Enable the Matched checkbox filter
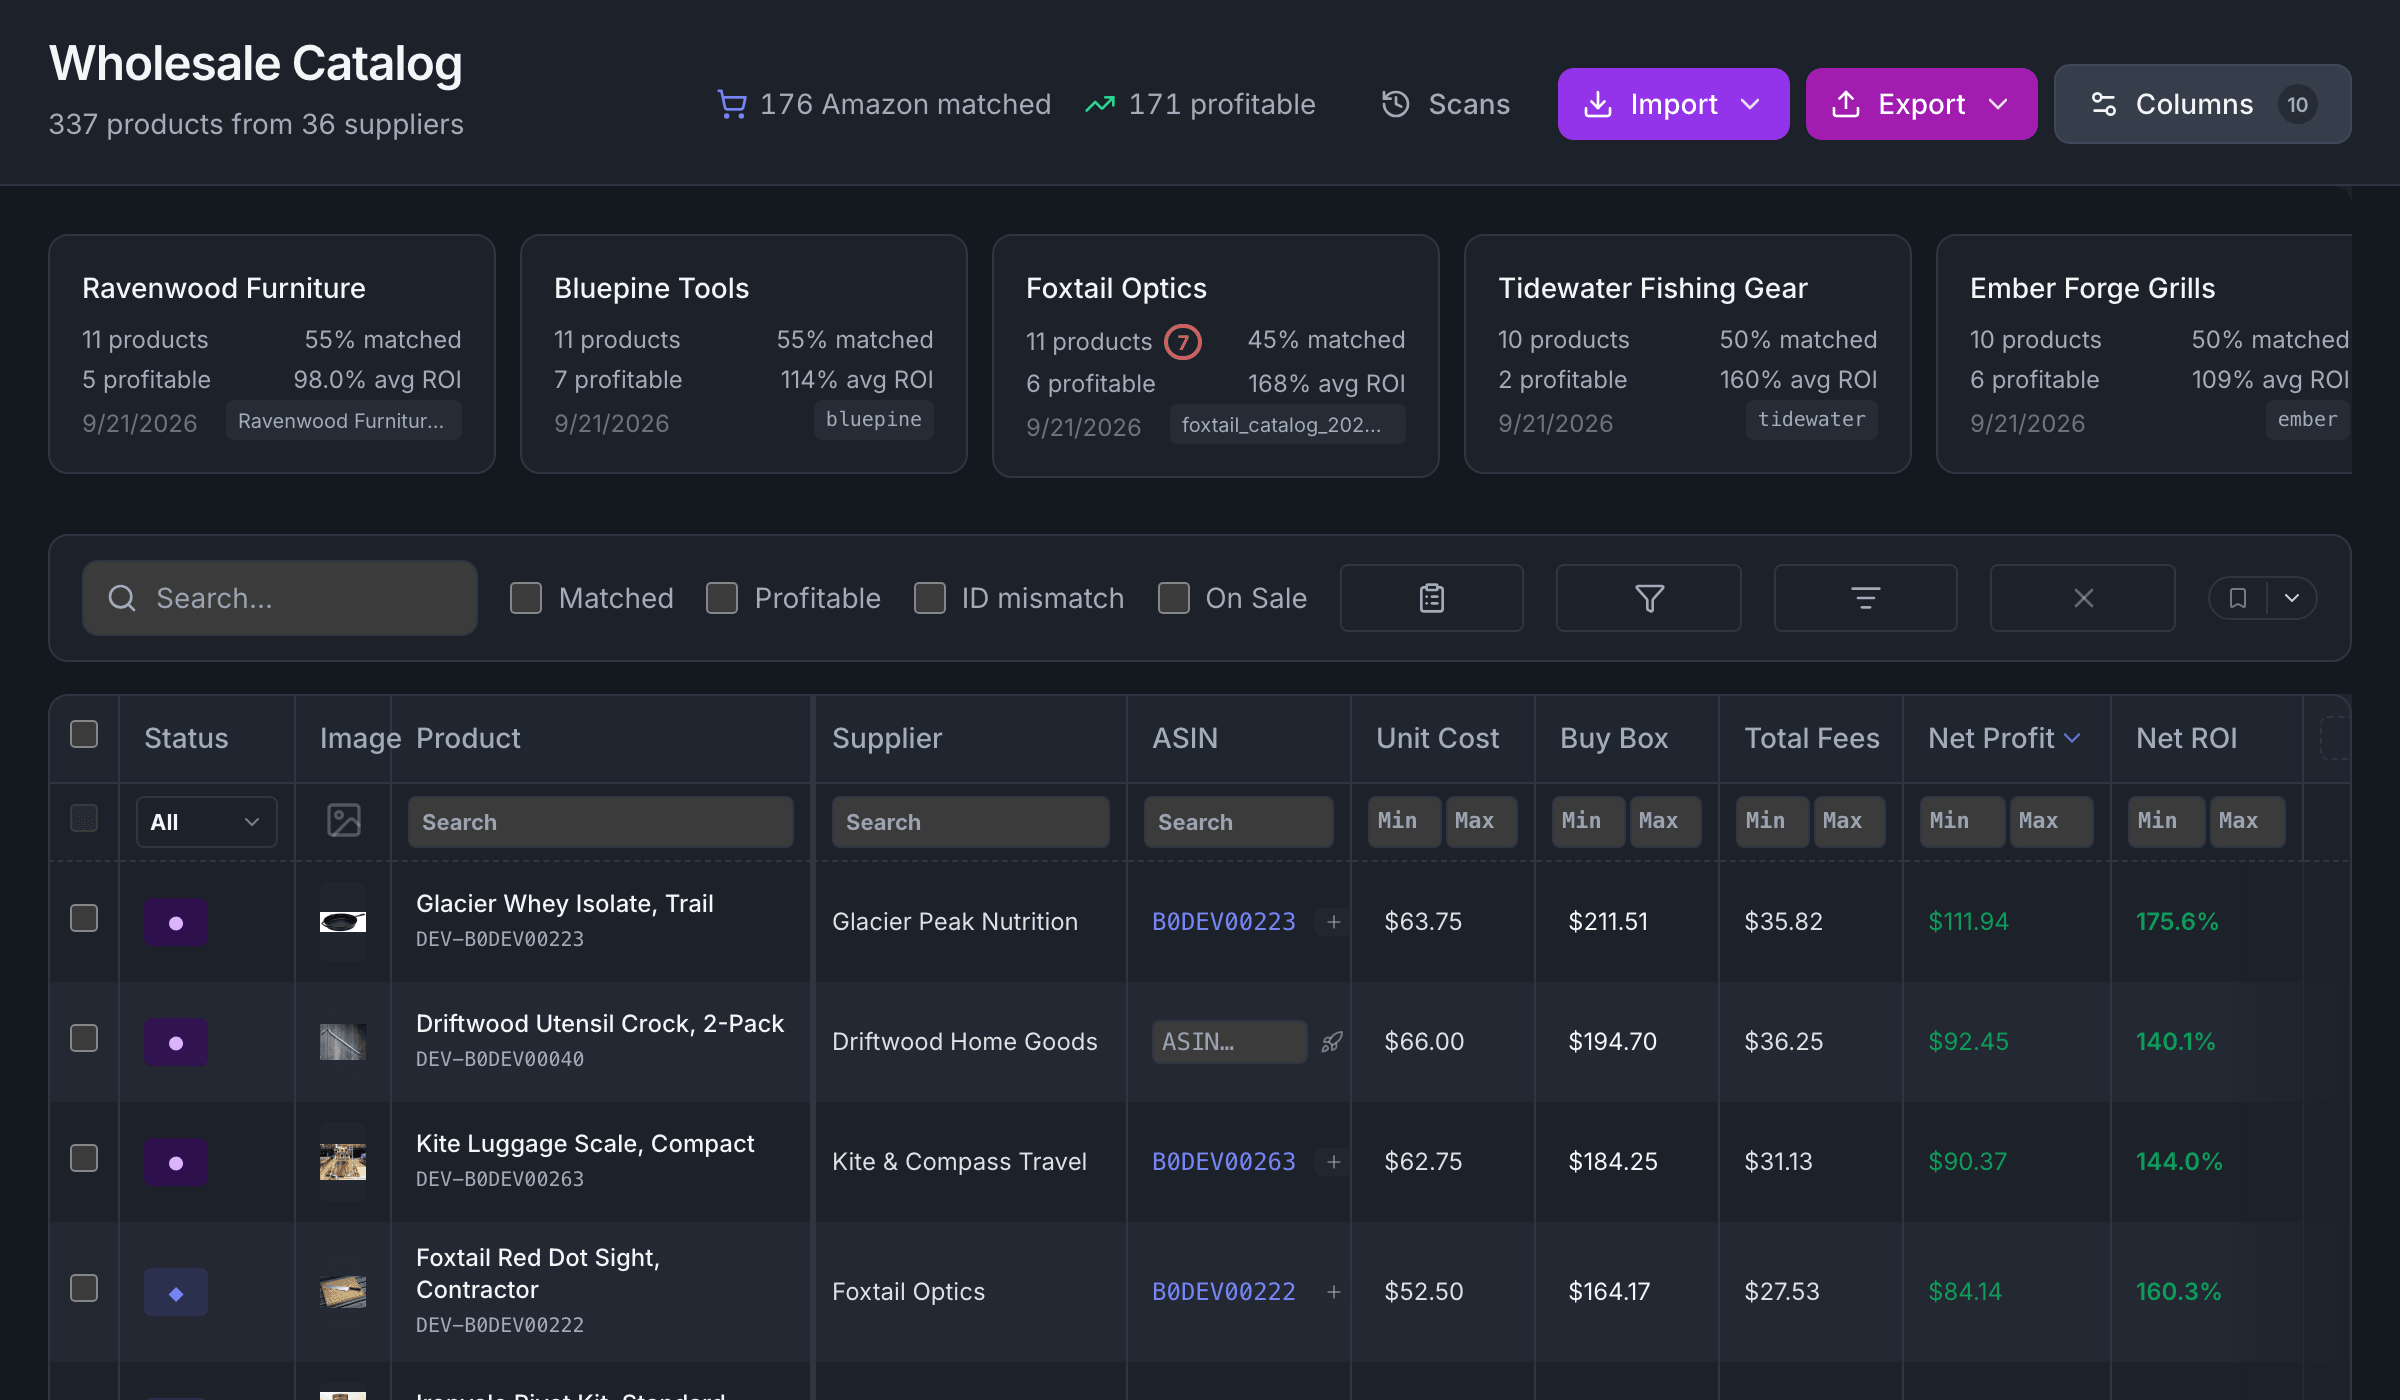 point(526,598)
